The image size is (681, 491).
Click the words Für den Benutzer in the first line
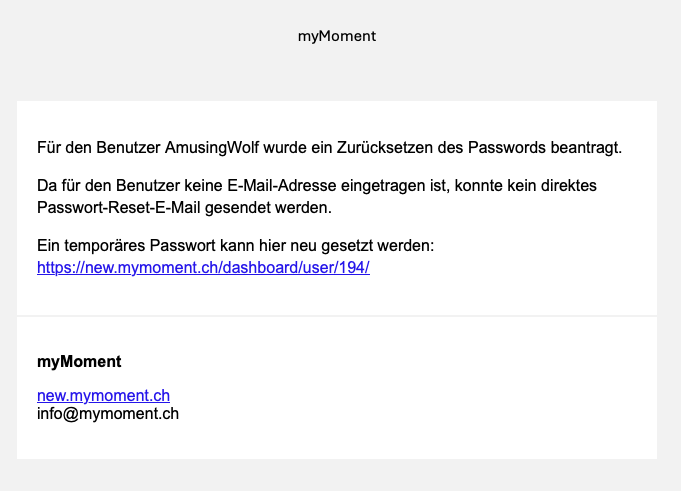[x=93, y=148]
